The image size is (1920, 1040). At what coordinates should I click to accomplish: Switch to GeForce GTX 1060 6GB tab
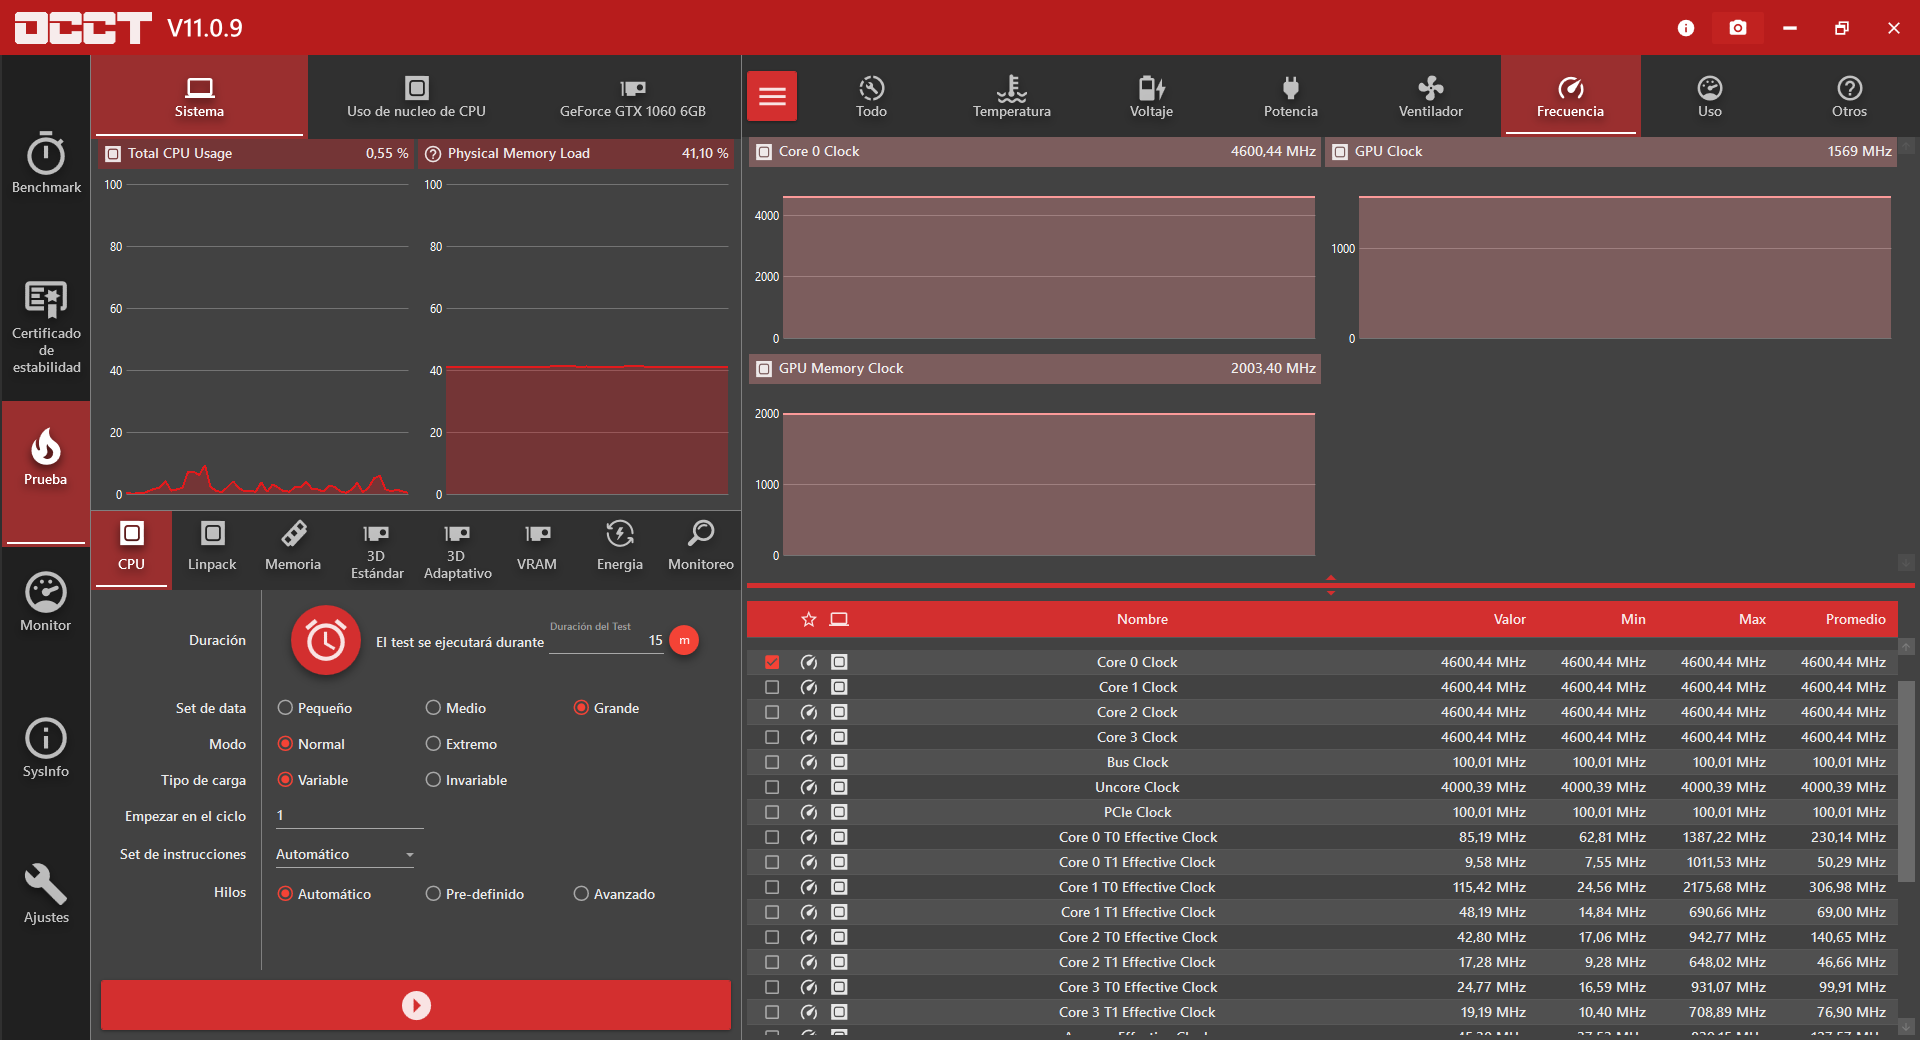pyautogui.click(x=633, y=96)
